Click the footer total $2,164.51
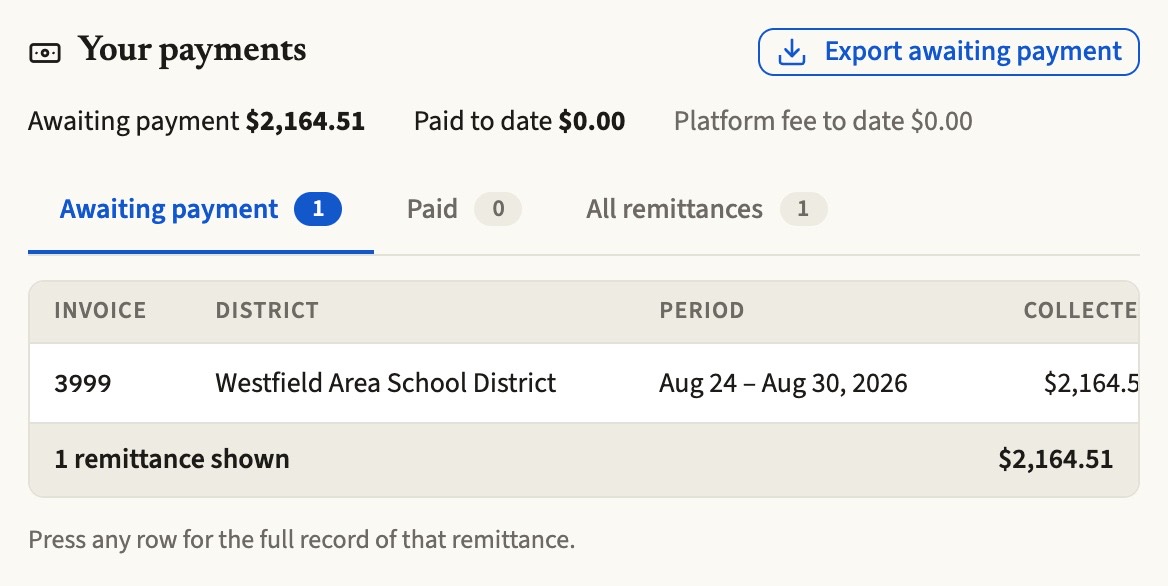 pos(1056,459)
